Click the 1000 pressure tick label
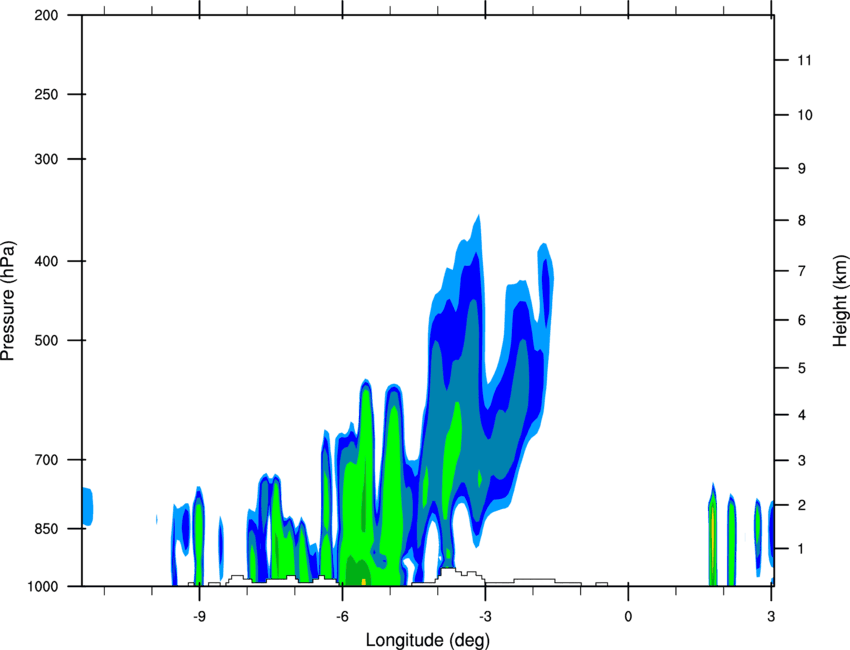This screenshot has width=850, height=650. 43,586
